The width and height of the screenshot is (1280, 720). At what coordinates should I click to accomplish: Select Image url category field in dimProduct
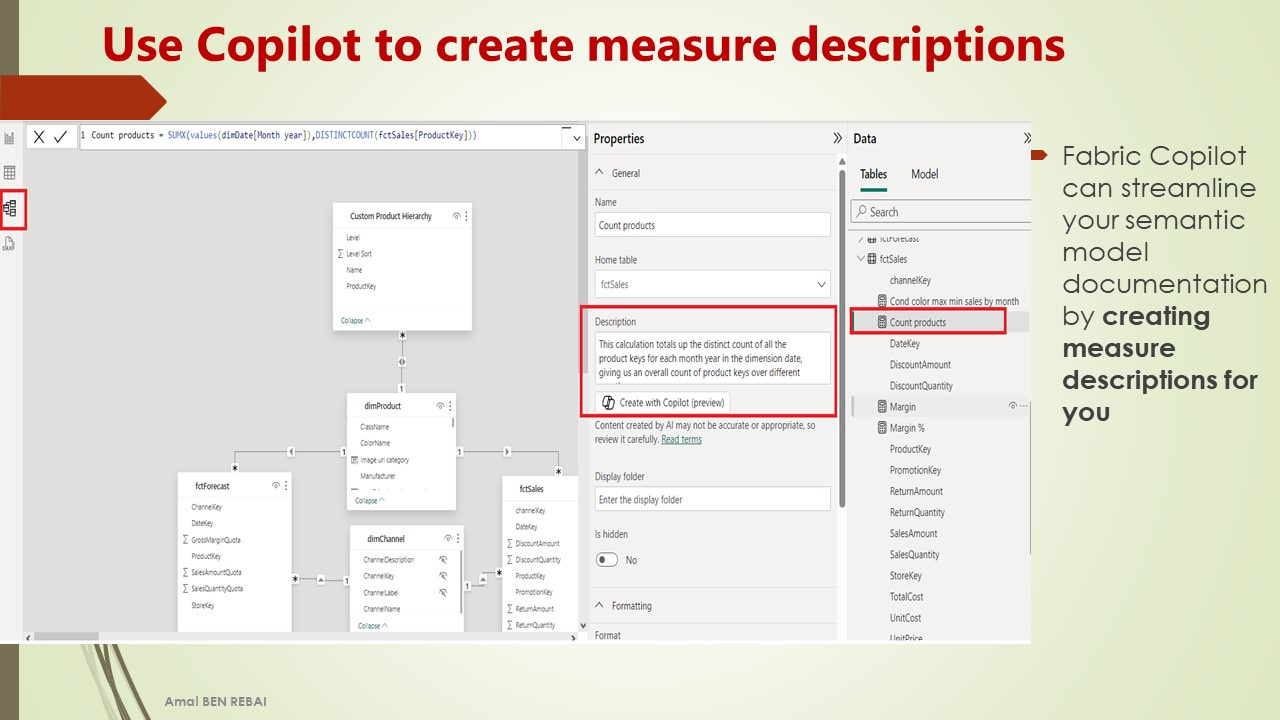(x=384, y=460)
